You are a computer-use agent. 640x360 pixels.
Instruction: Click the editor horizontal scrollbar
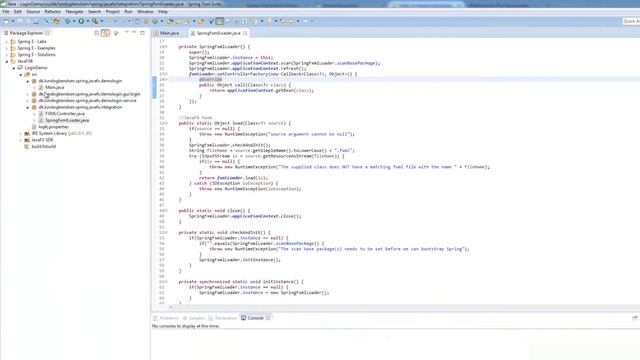tap(404, 307)
